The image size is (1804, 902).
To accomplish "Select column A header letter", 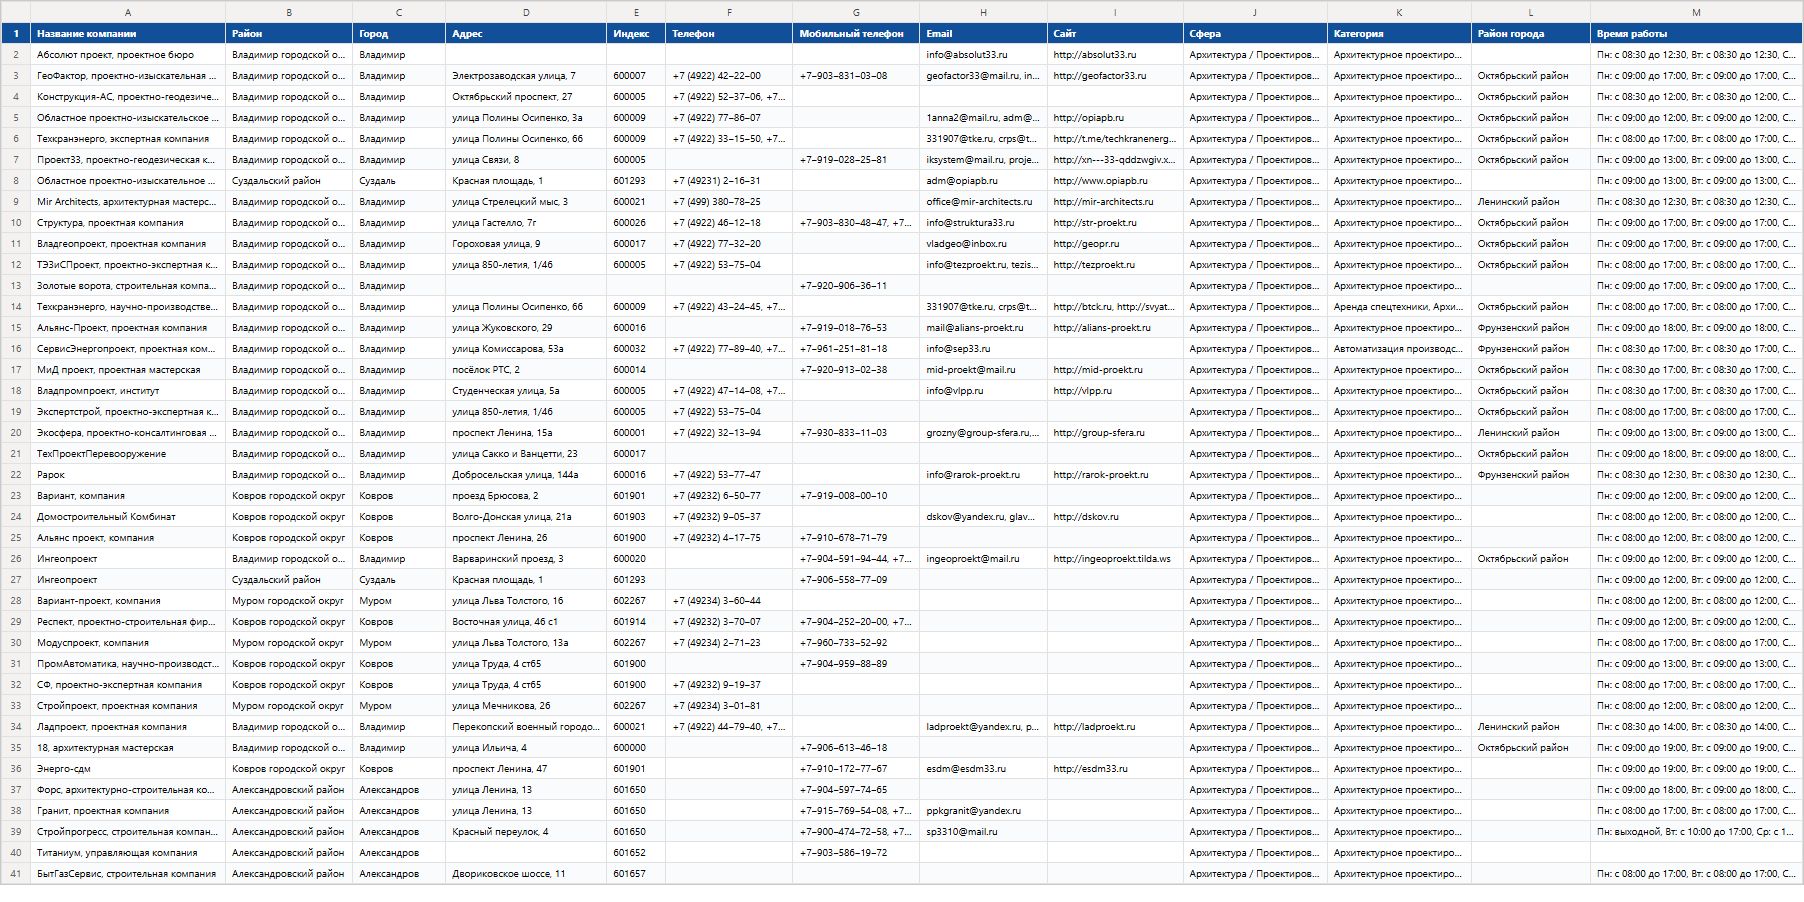I will point(128,13).
